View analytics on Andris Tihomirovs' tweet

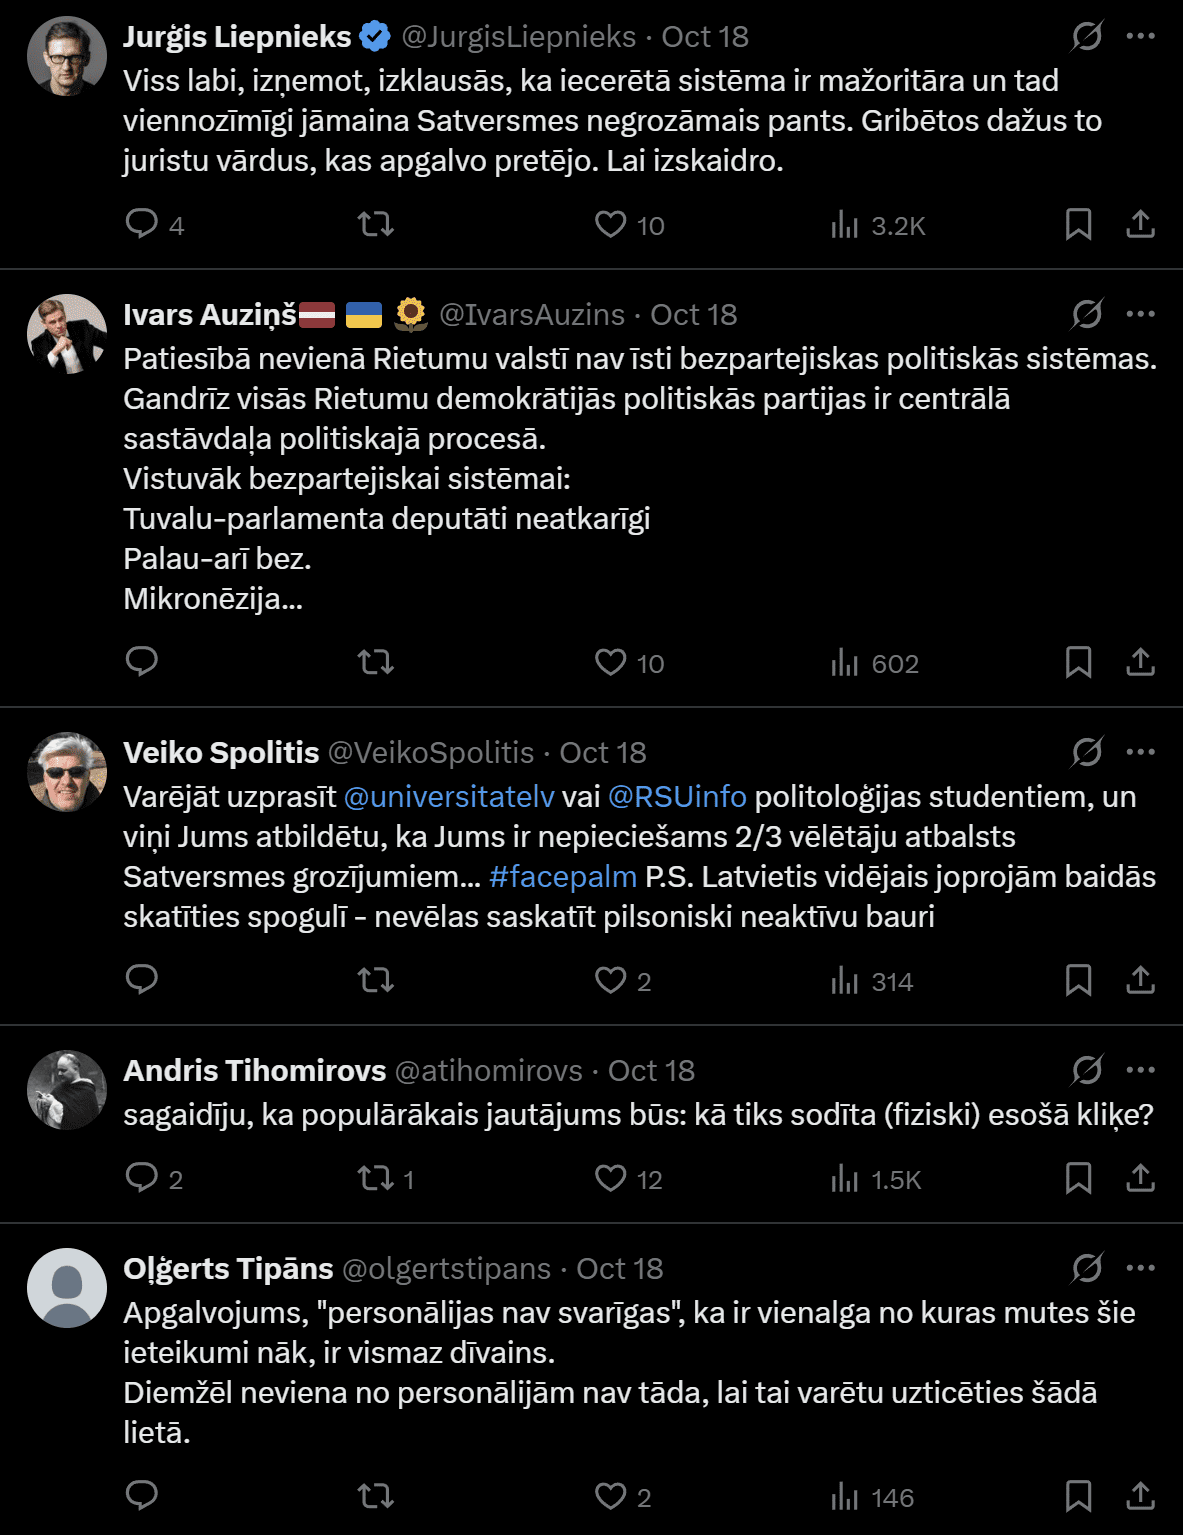[845, 1179]
